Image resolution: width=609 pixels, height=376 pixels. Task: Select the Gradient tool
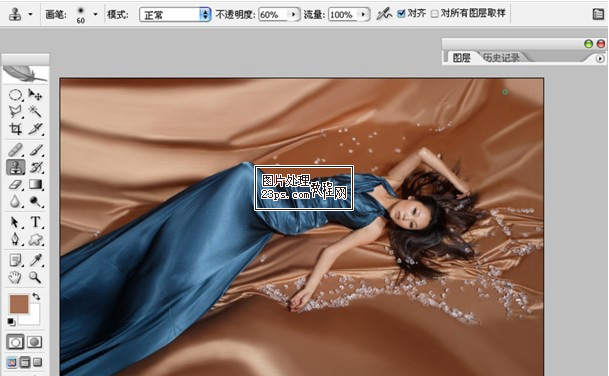point(35,184)
